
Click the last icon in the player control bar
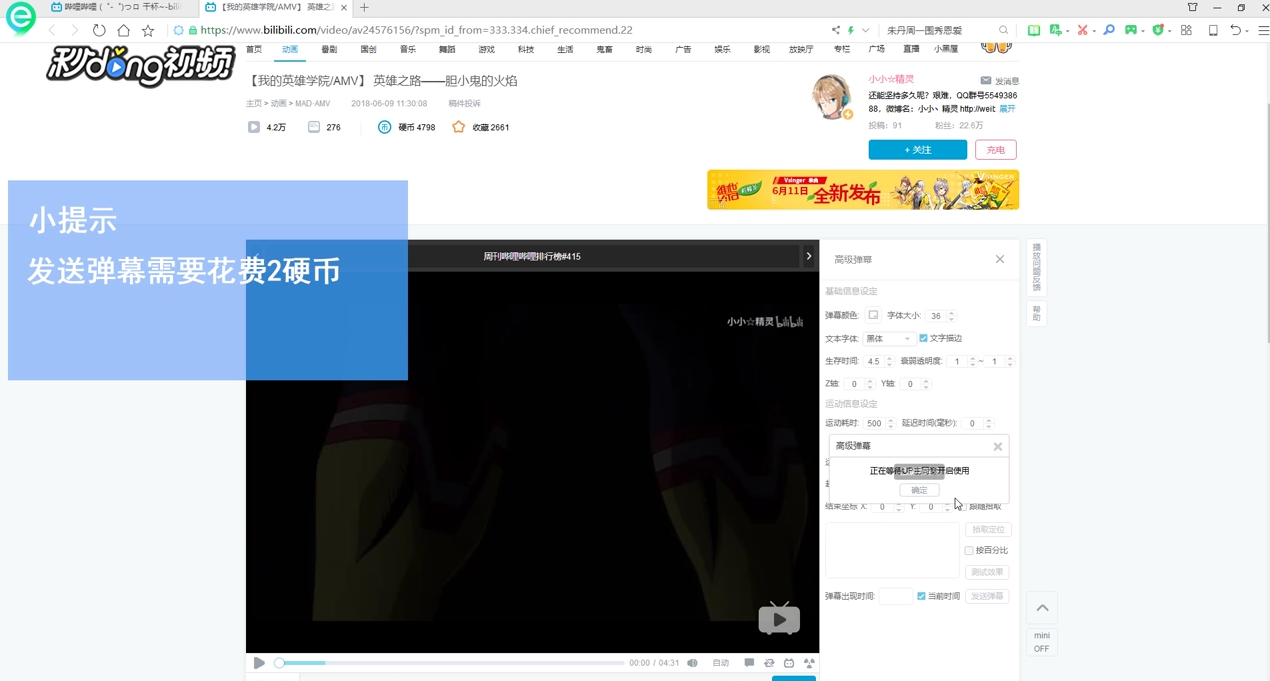[809, 663]
